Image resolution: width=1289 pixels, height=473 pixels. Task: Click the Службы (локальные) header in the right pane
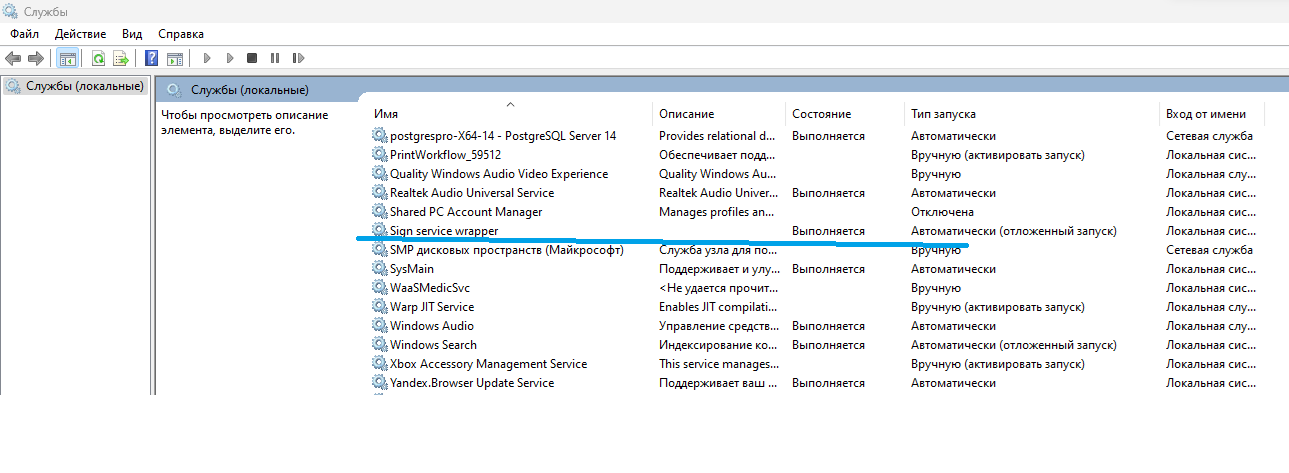[250, 89]
